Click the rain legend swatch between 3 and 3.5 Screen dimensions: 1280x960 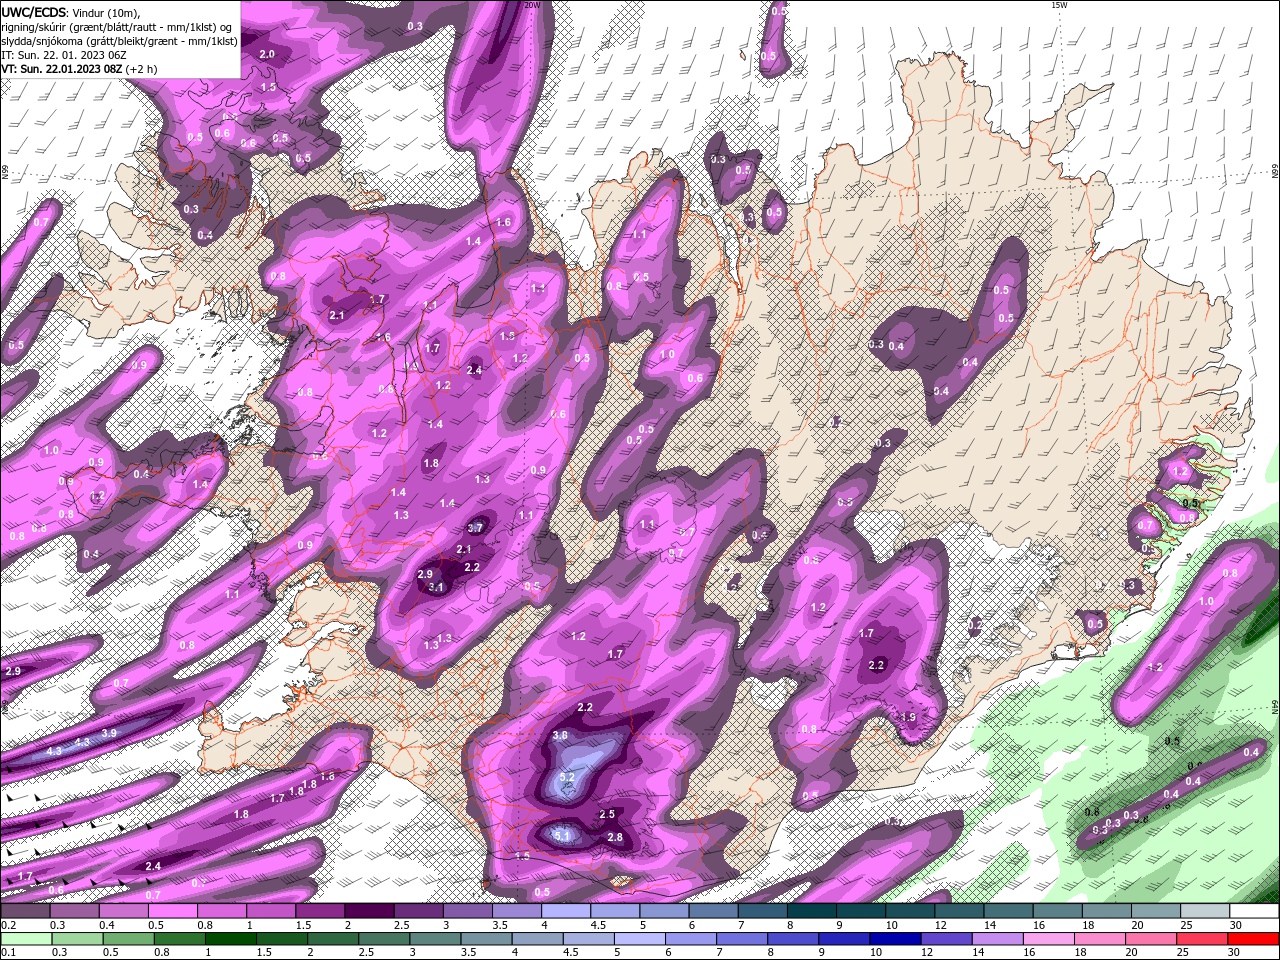point(434,939)
